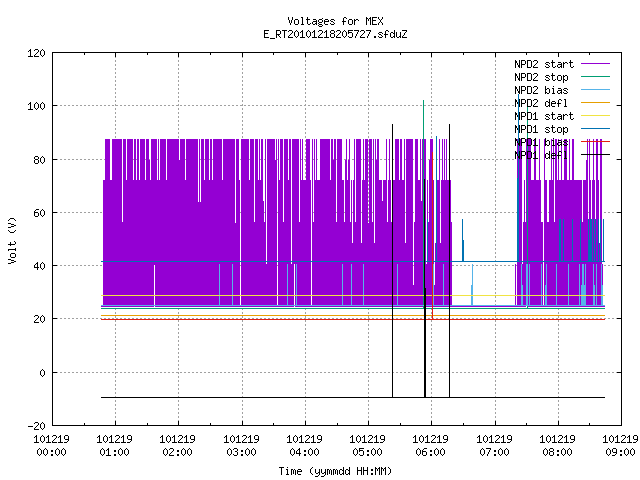Click the orange NPD2 defl legend line
Viewport: 640px width, 480px height.
point(595,103)
